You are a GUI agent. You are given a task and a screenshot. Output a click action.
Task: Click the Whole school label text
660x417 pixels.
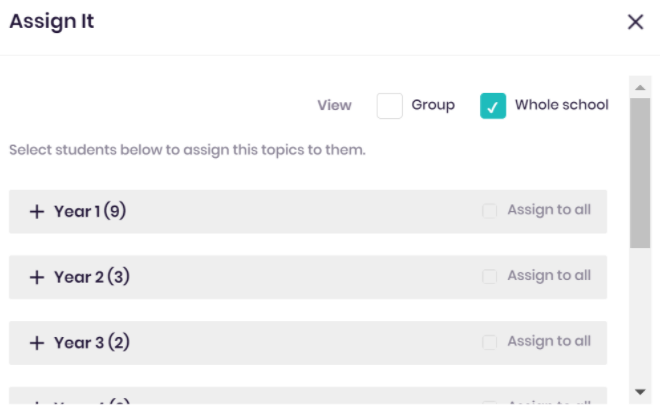[562, 104]
